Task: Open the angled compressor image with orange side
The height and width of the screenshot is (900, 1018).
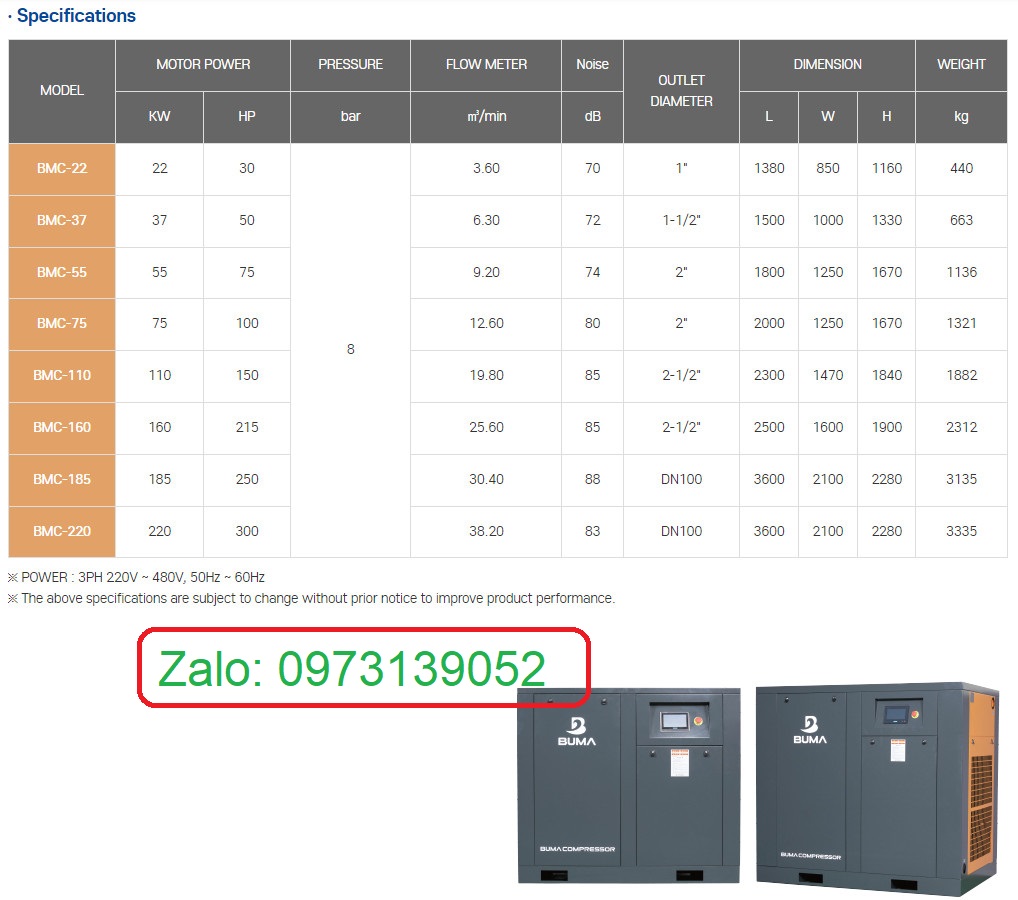Action: coord(878,788)
